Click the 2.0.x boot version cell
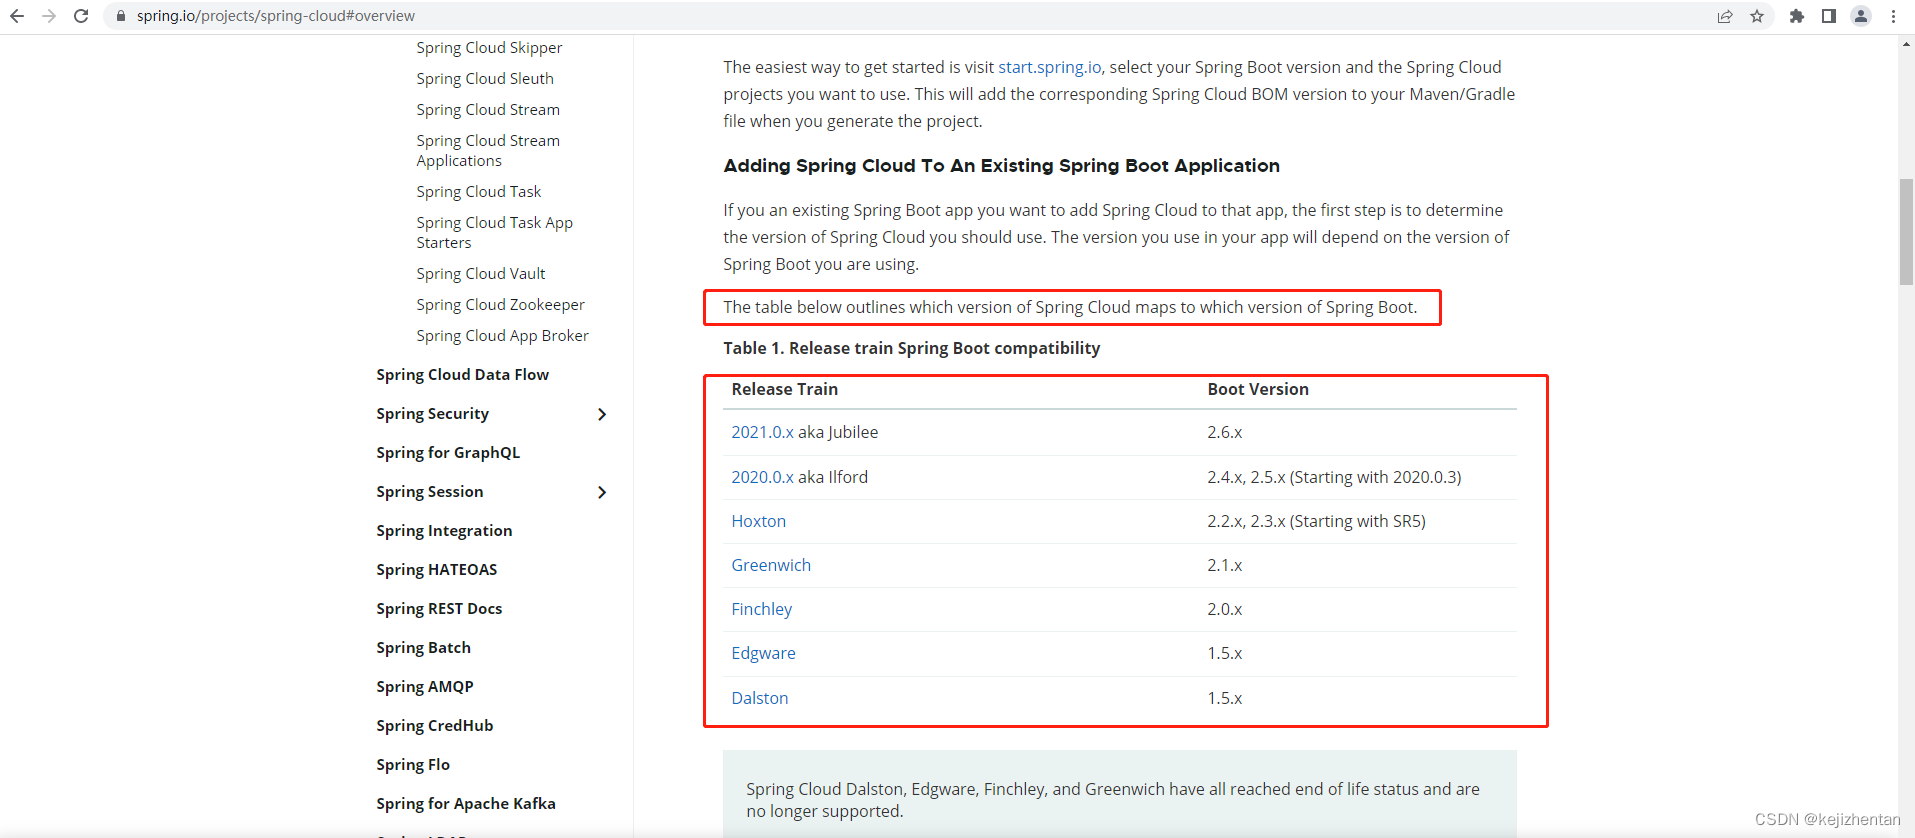Viewport: 1915px width, 838px height. click(1225, 609)
